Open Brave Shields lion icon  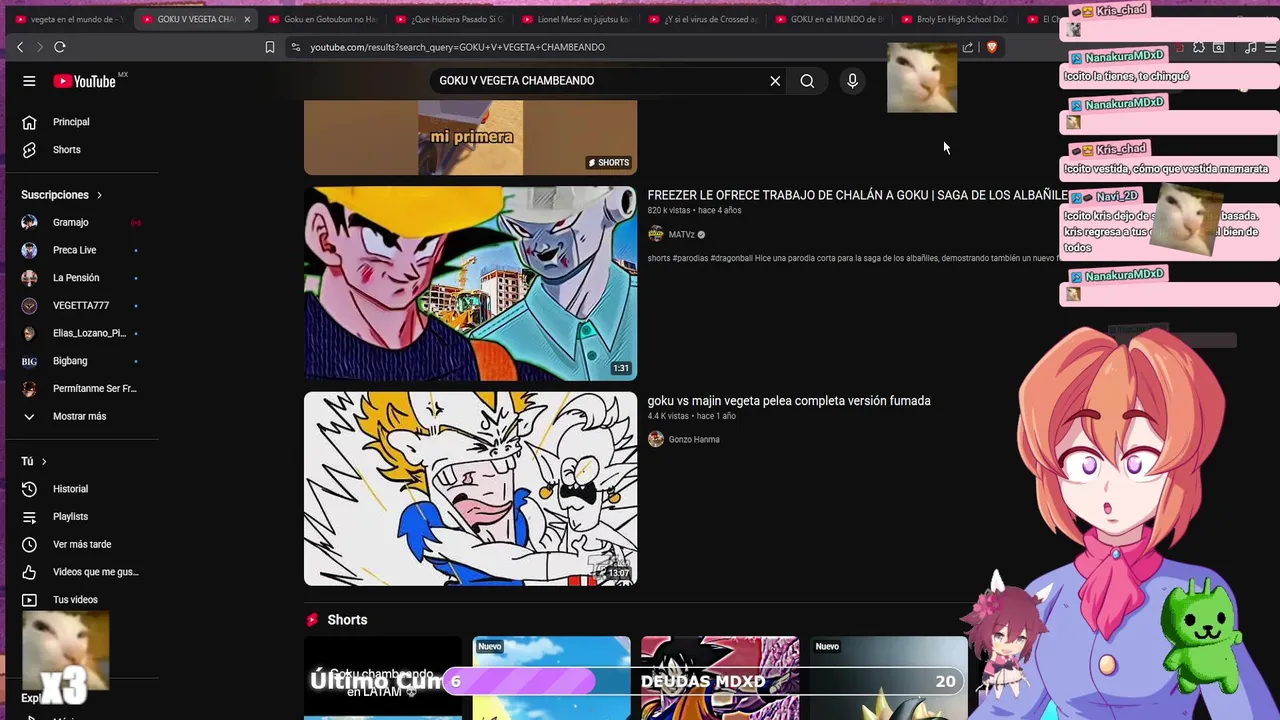(x=992, y=47)
